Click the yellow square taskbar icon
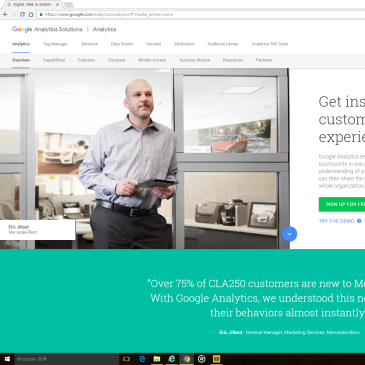Image resolution: width=365 pixels, height=365 pixels. click(216, 359)
